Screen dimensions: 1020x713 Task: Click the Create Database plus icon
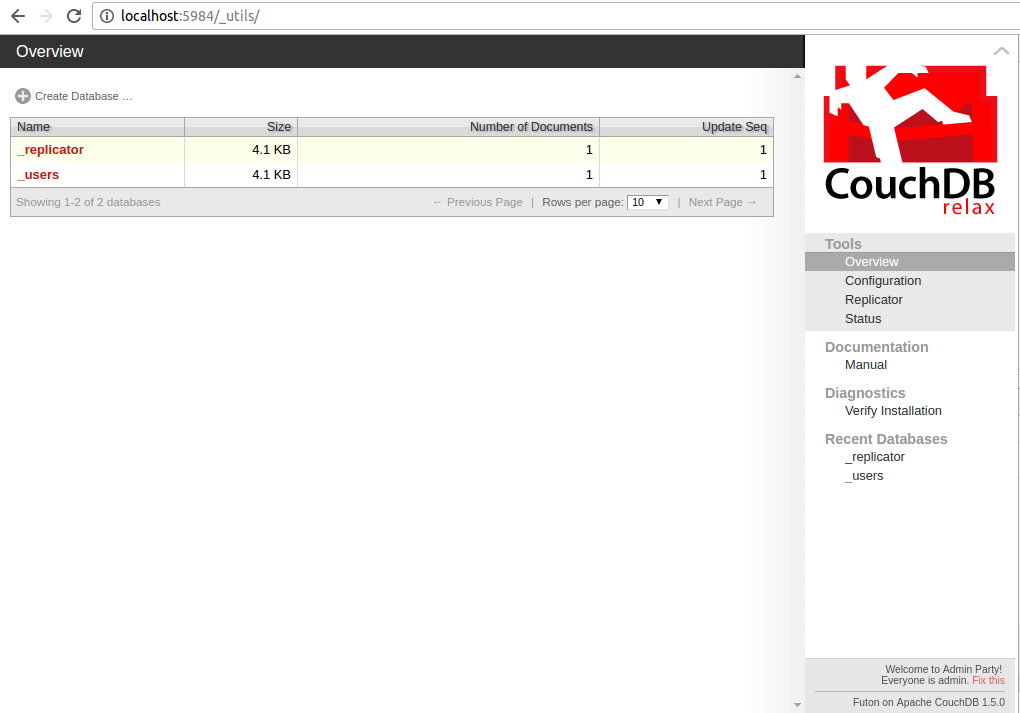point(23,96)
